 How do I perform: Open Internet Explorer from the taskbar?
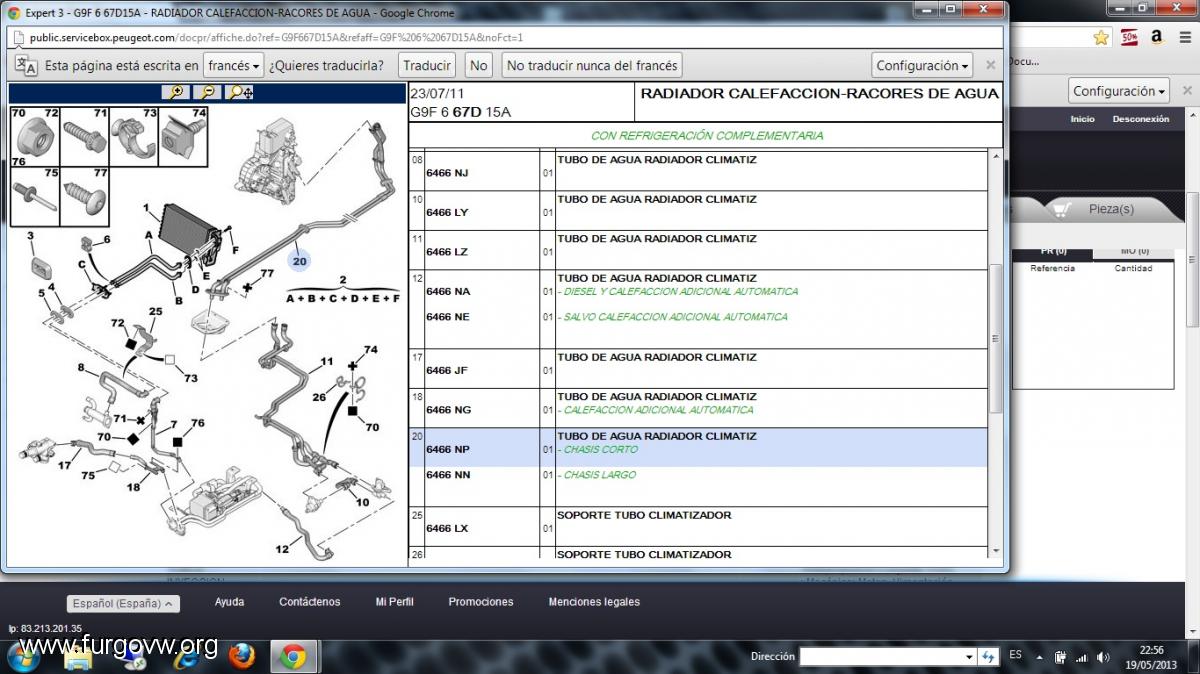[x=186, y=656]
